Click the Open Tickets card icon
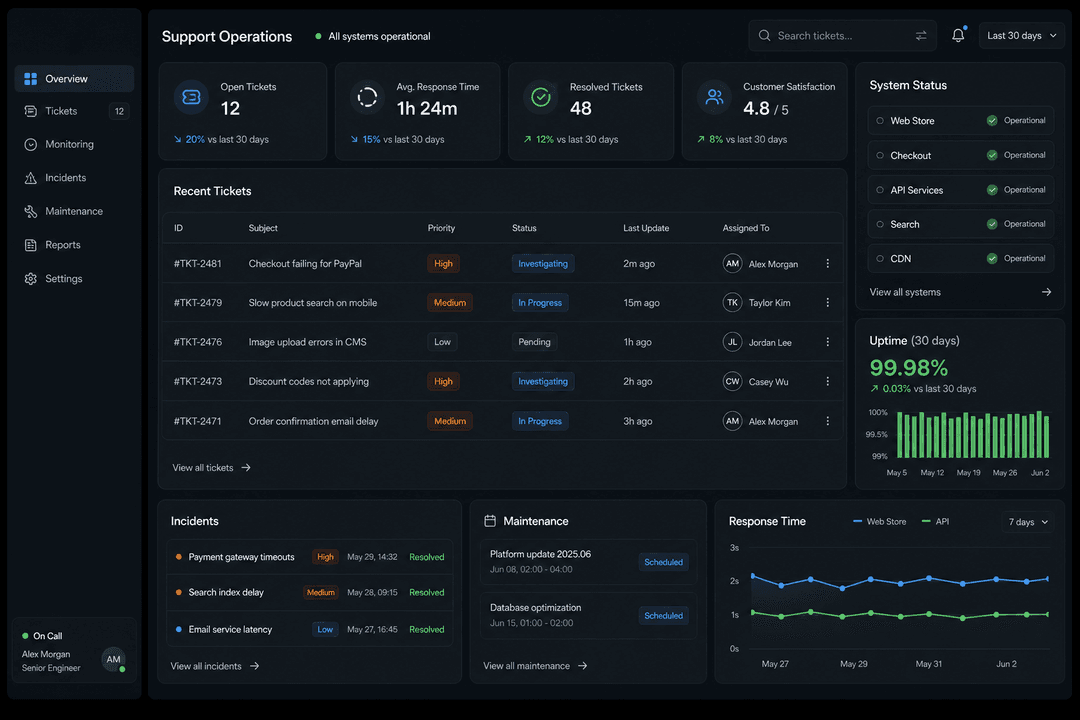This screenshot has height=720, width=1080. point(191,97)
